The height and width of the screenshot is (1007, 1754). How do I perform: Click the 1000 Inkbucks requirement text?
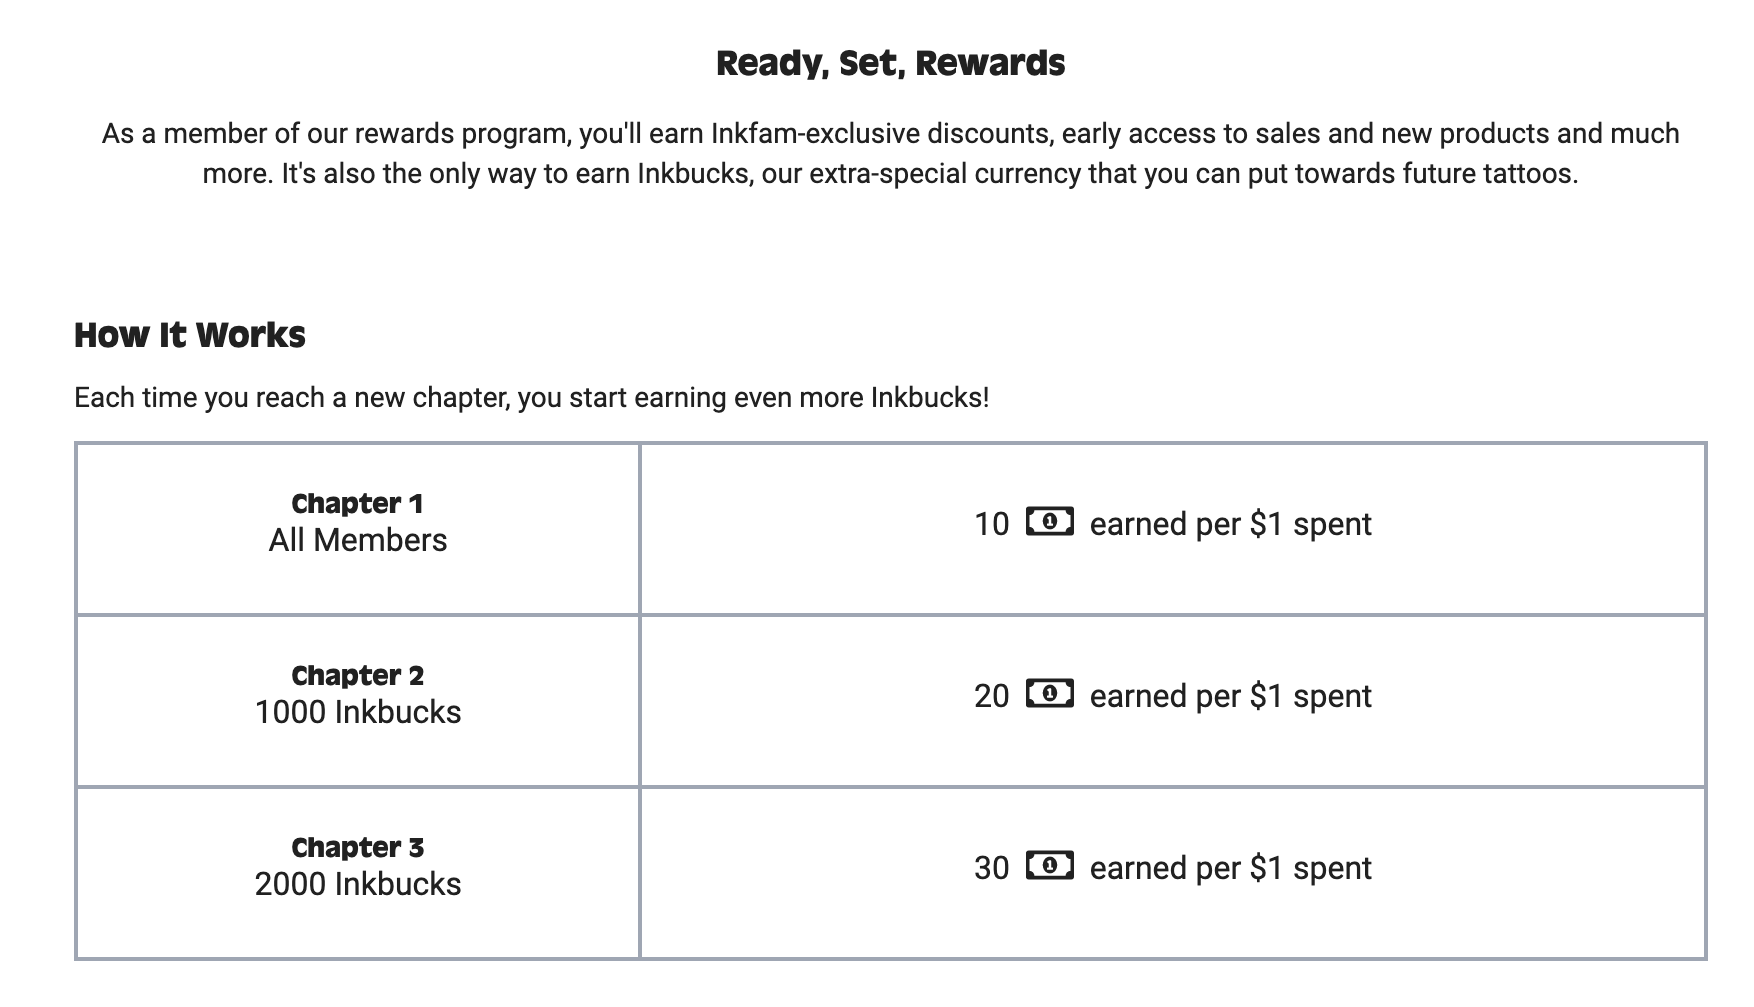[357, 712]
